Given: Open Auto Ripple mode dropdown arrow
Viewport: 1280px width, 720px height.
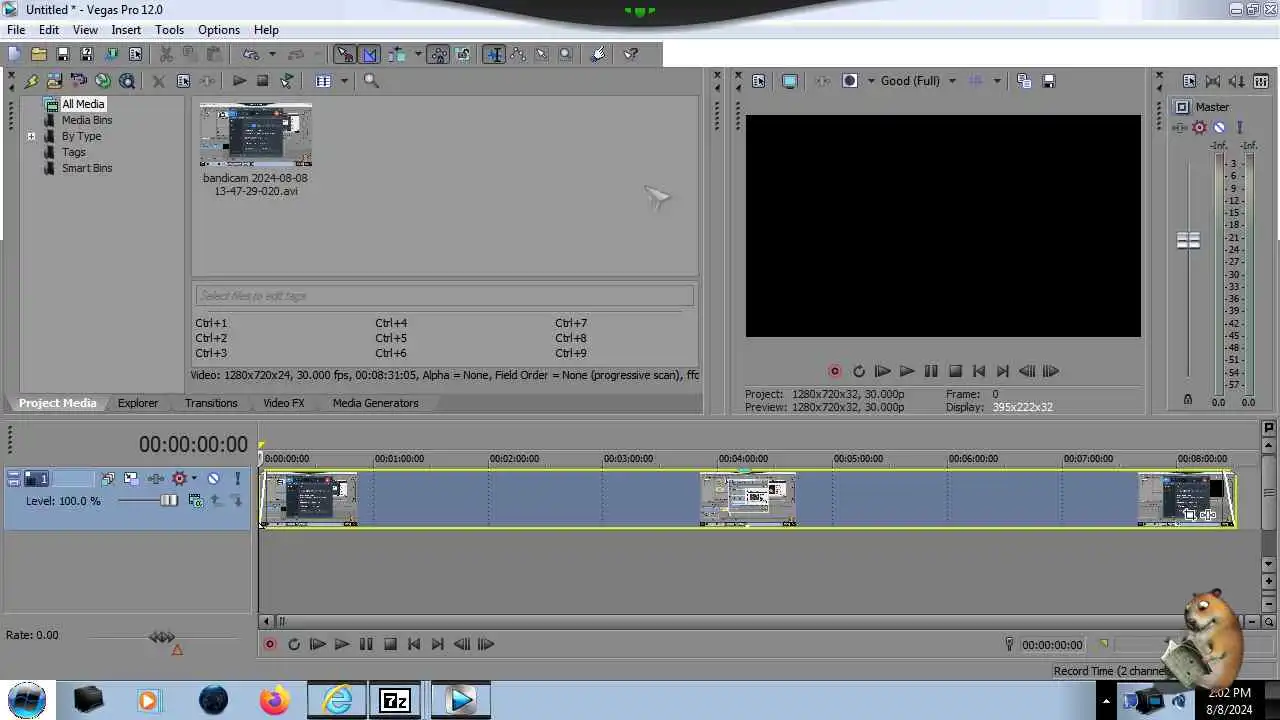Looking at the screenshot, I should click(x=417, y=54).
